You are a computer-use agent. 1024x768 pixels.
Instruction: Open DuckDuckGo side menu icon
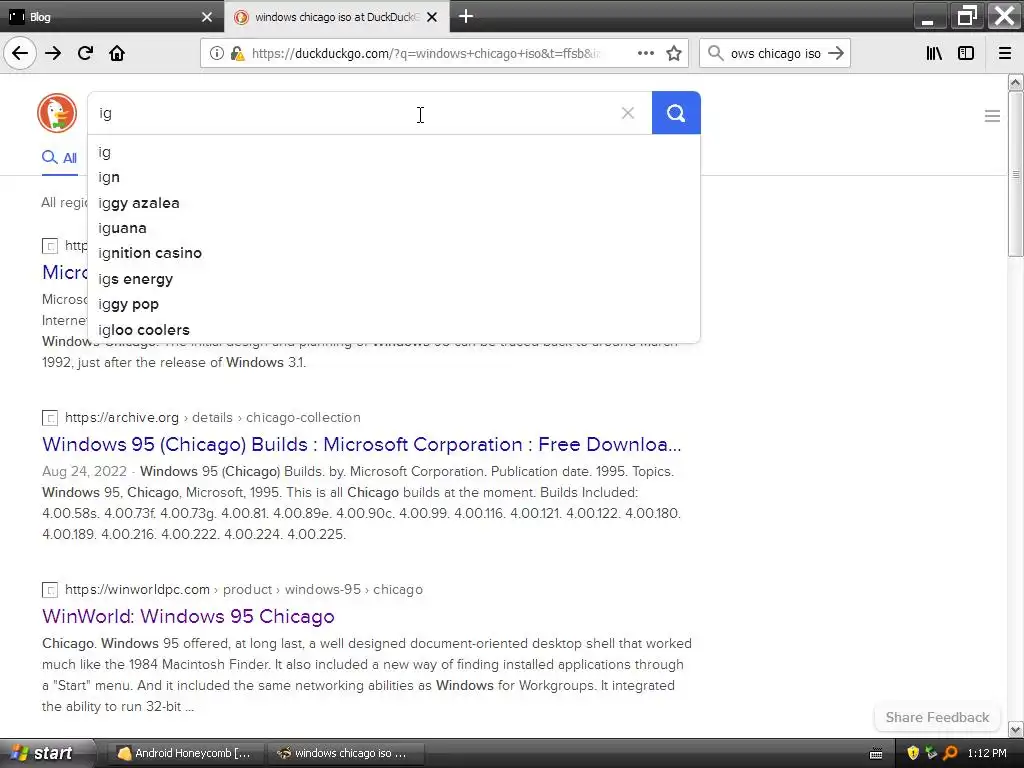(x=992, y=116)
